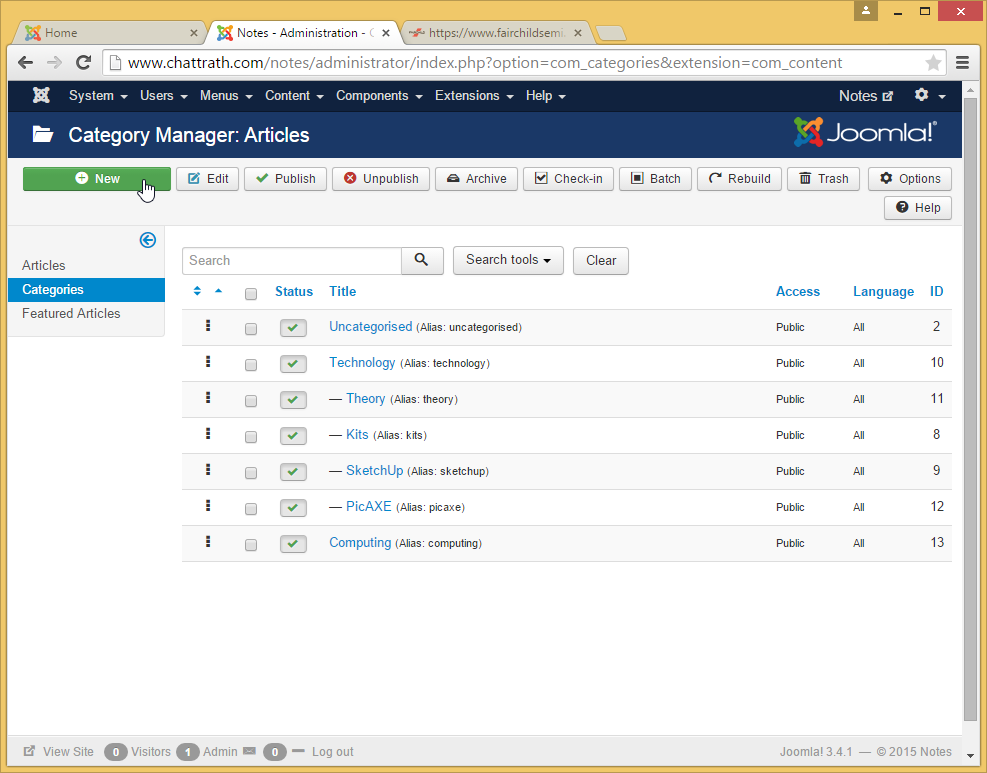Viewport: 987px width, 773px height.
Task: Tick the checkbox beside the Computing category
Action: 251,544
